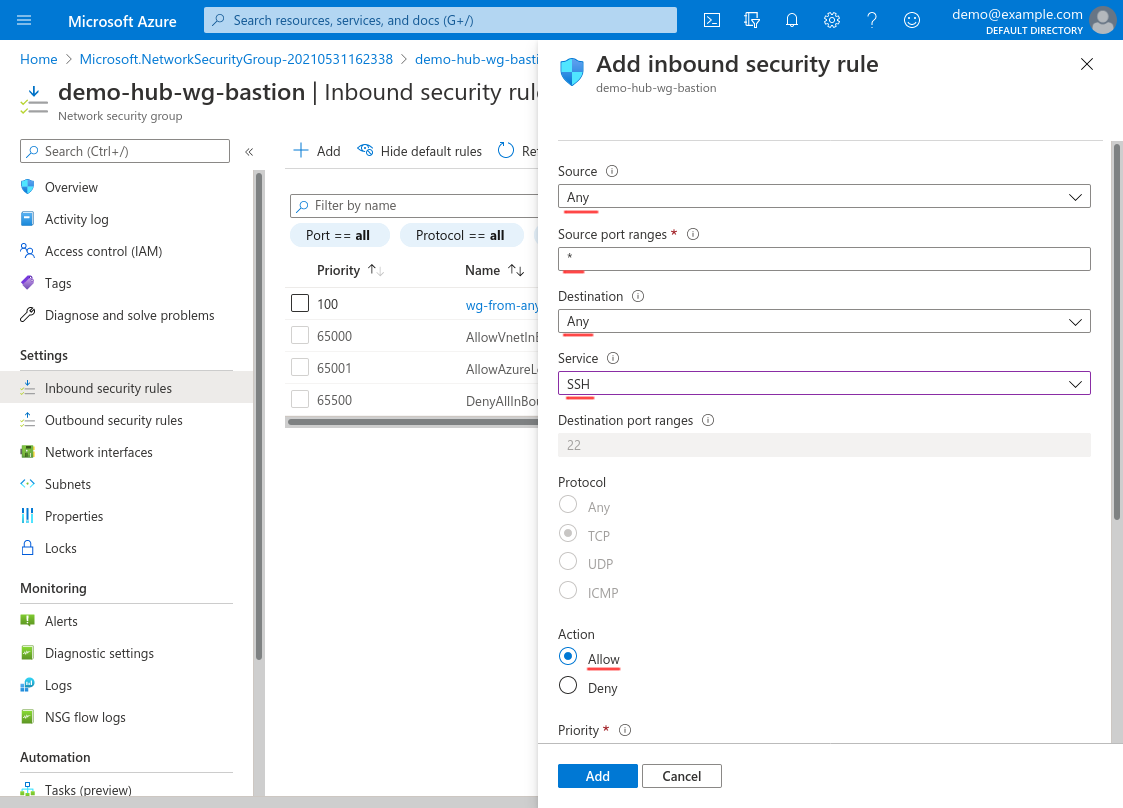Click the feedback smiley icon
The image size is (1123, 808).
pyautogui.click(x=912, y=20)
